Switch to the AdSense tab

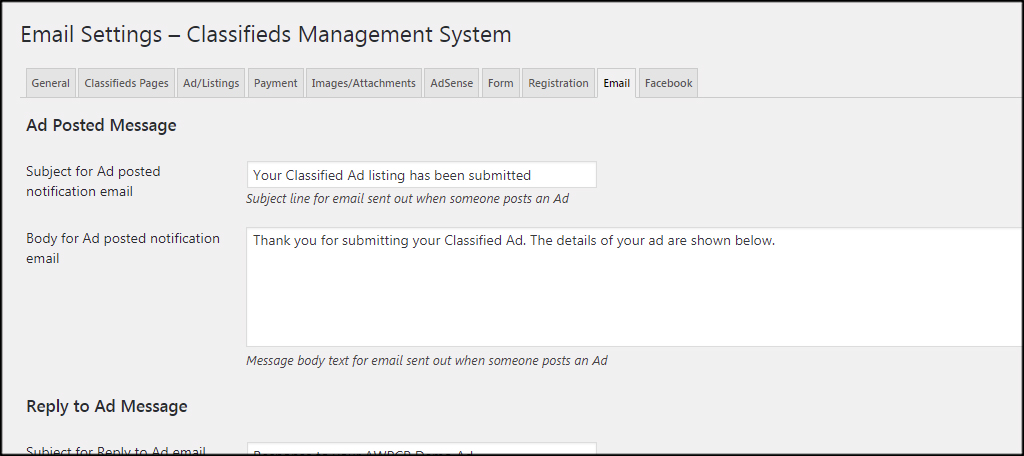(452, 83)
